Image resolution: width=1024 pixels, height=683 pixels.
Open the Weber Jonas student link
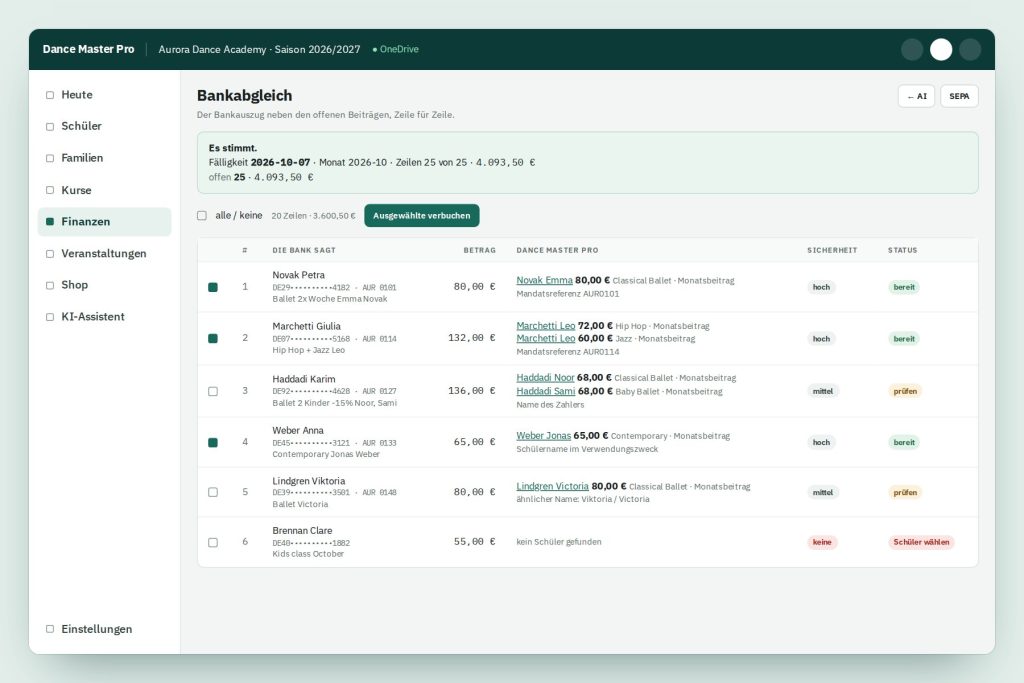543,436
